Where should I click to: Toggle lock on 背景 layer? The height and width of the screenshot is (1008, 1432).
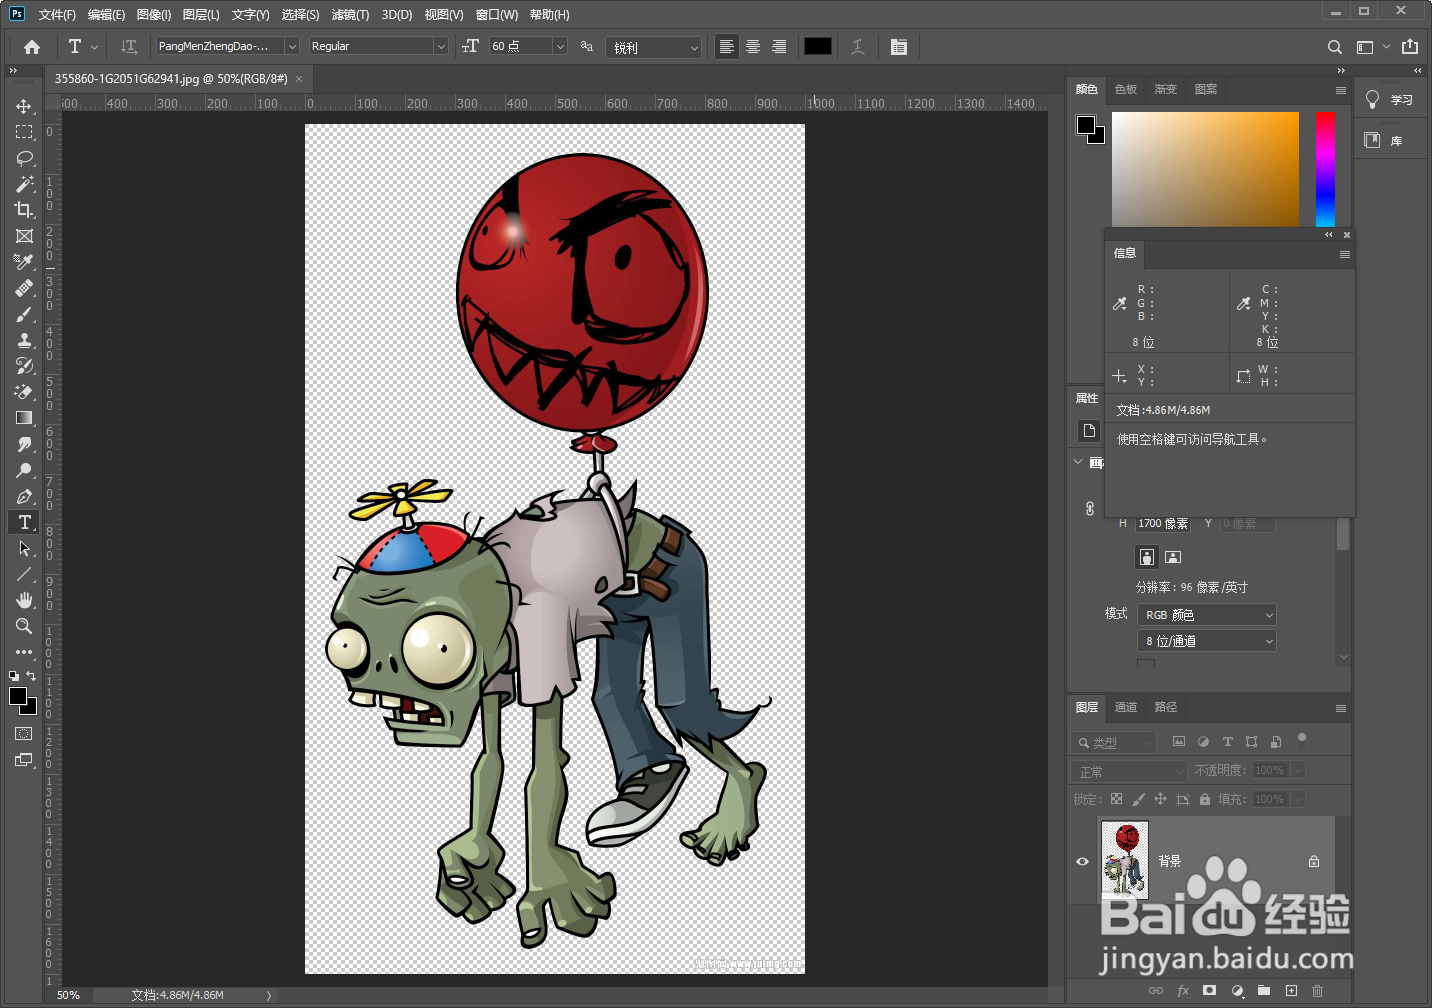pyautogui.click(x=1314, y=861)
